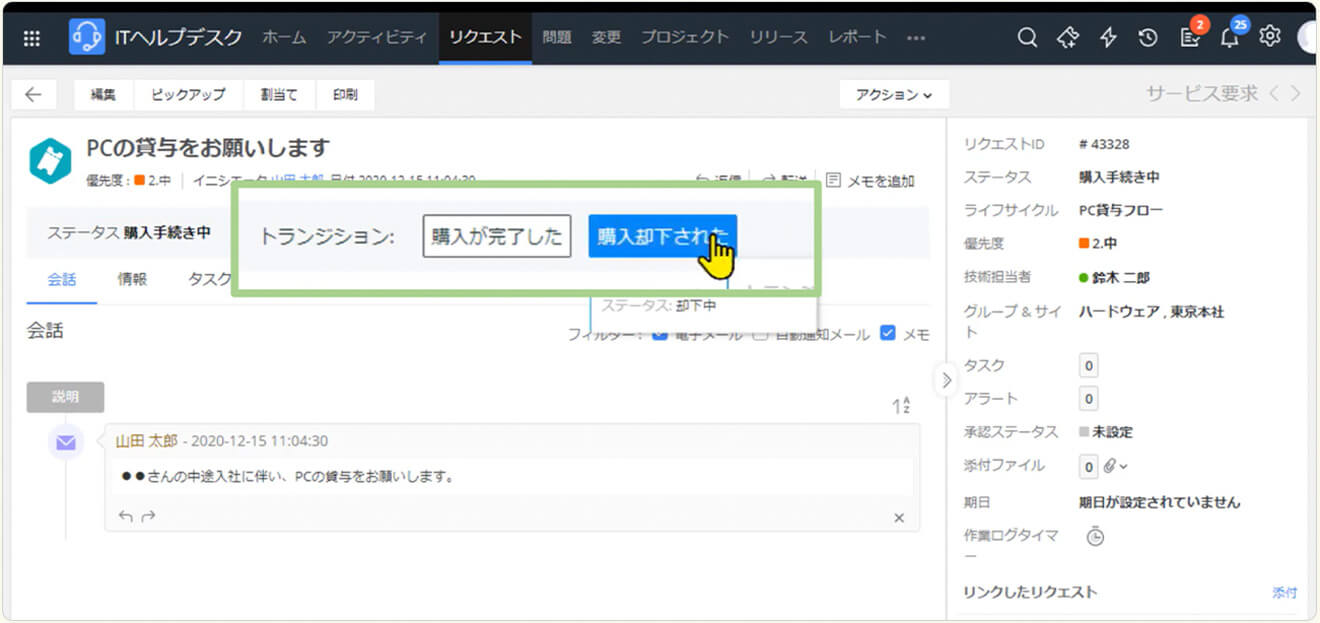1320x623 pixels.
Task: Open the app grid launcher icon
Action: (x=32, y=38)
